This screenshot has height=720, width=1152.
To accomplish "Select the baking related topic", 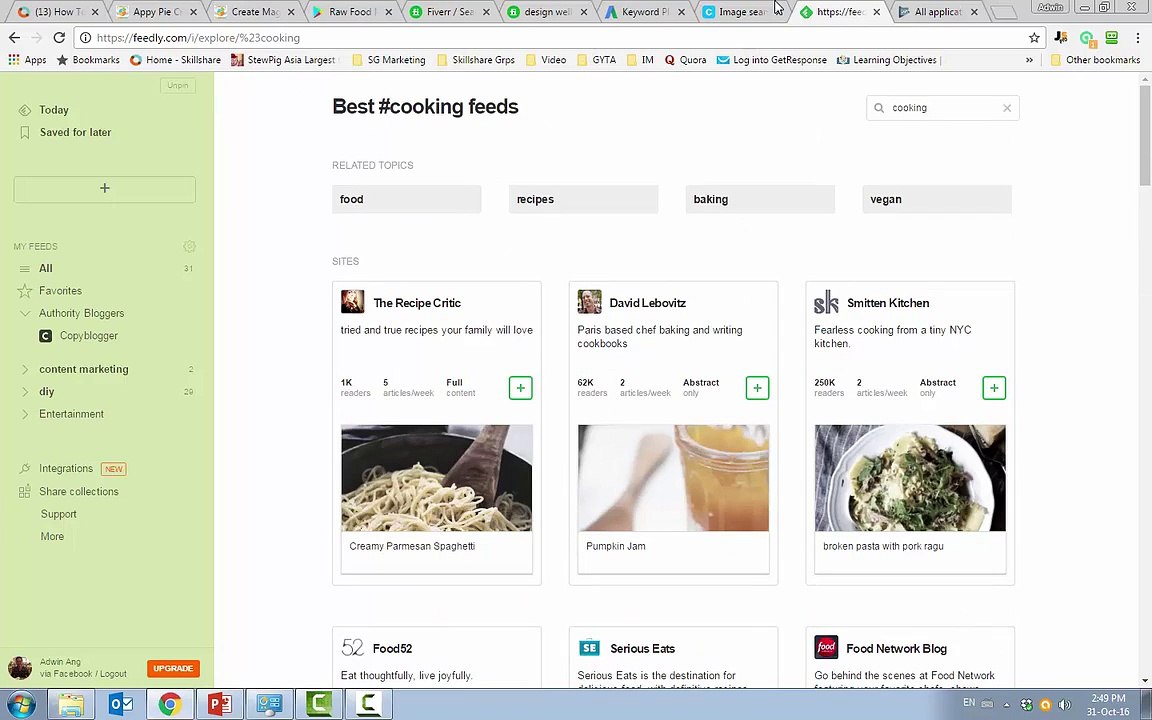I will [x=760, y=199].
